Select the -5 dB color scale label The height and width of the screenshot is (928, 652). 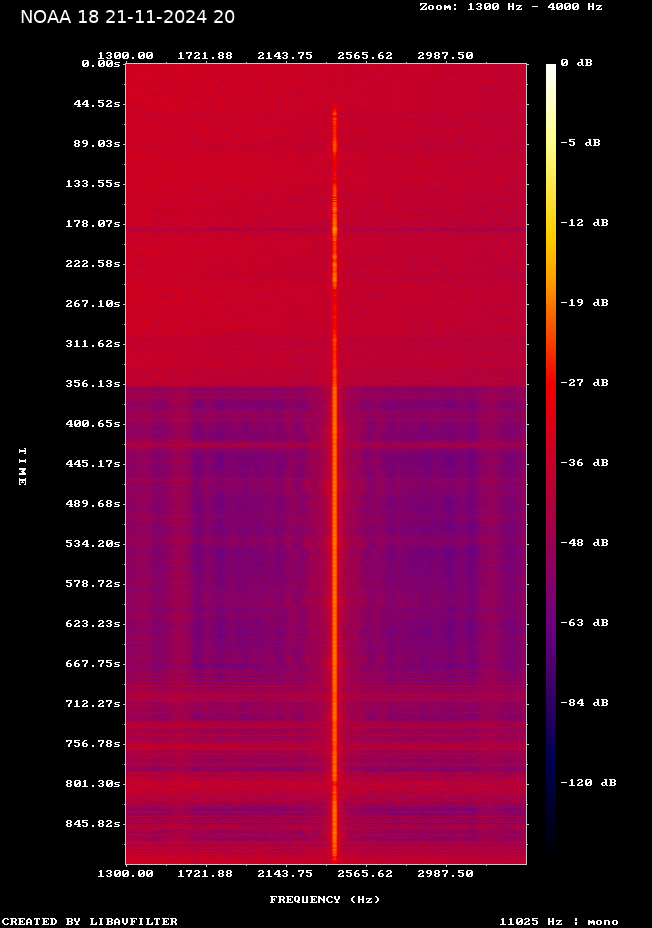pos(579,143)
